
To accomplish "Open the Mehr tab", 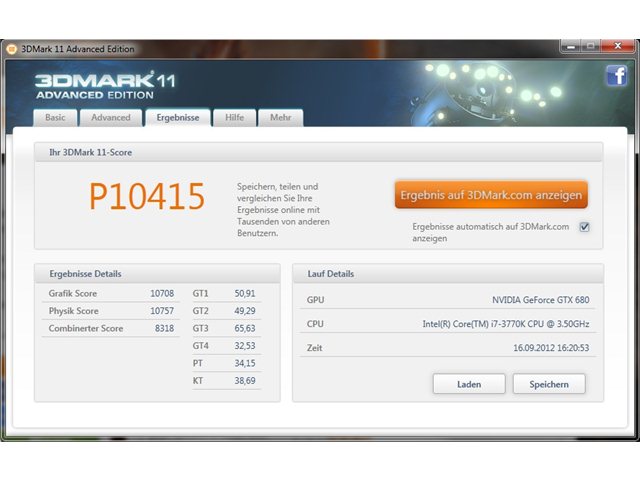I will click(x=281, y=118).
